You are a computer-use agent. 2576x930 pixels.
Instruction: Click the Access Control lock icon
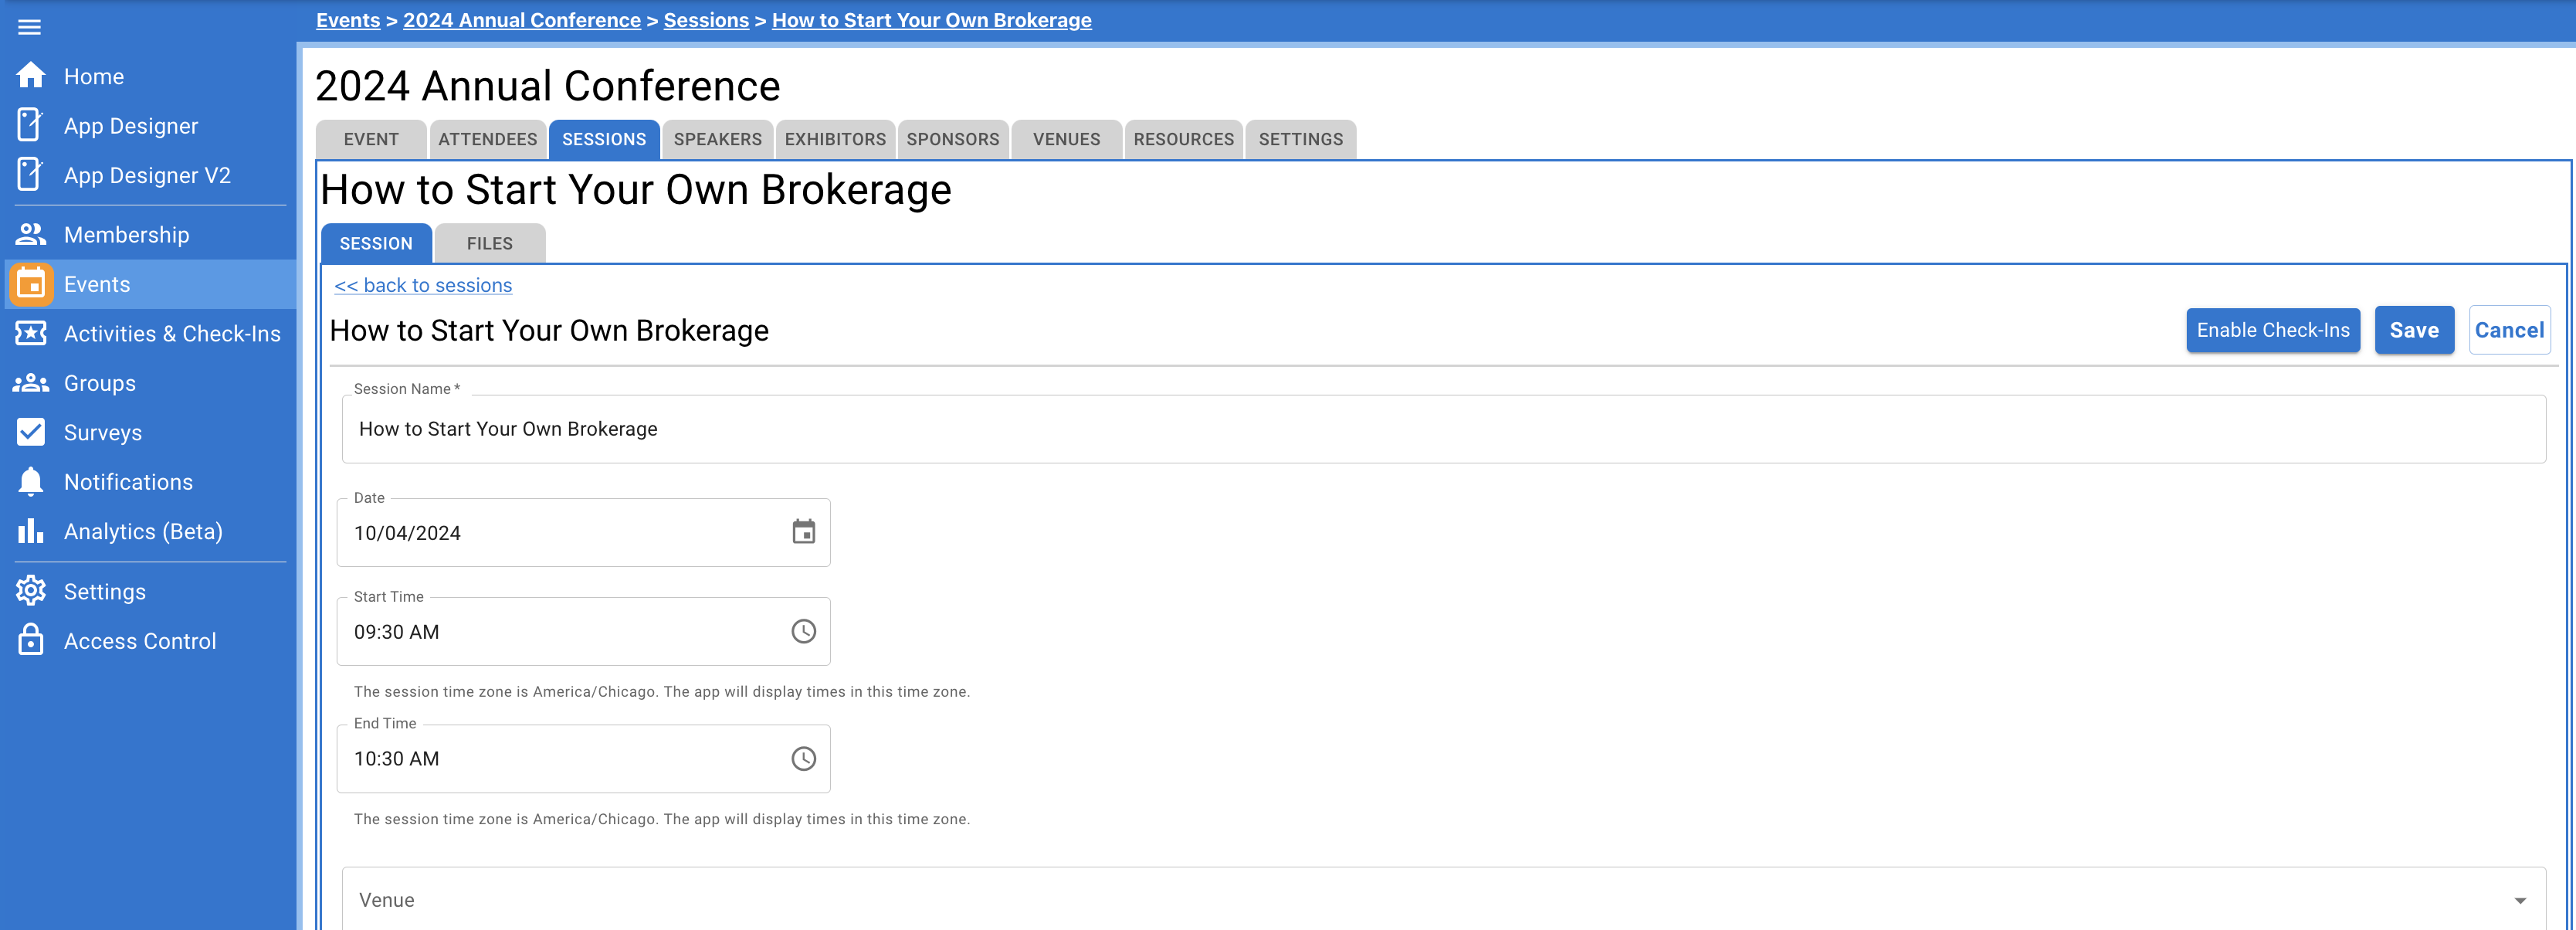click(x=31, y=640)
